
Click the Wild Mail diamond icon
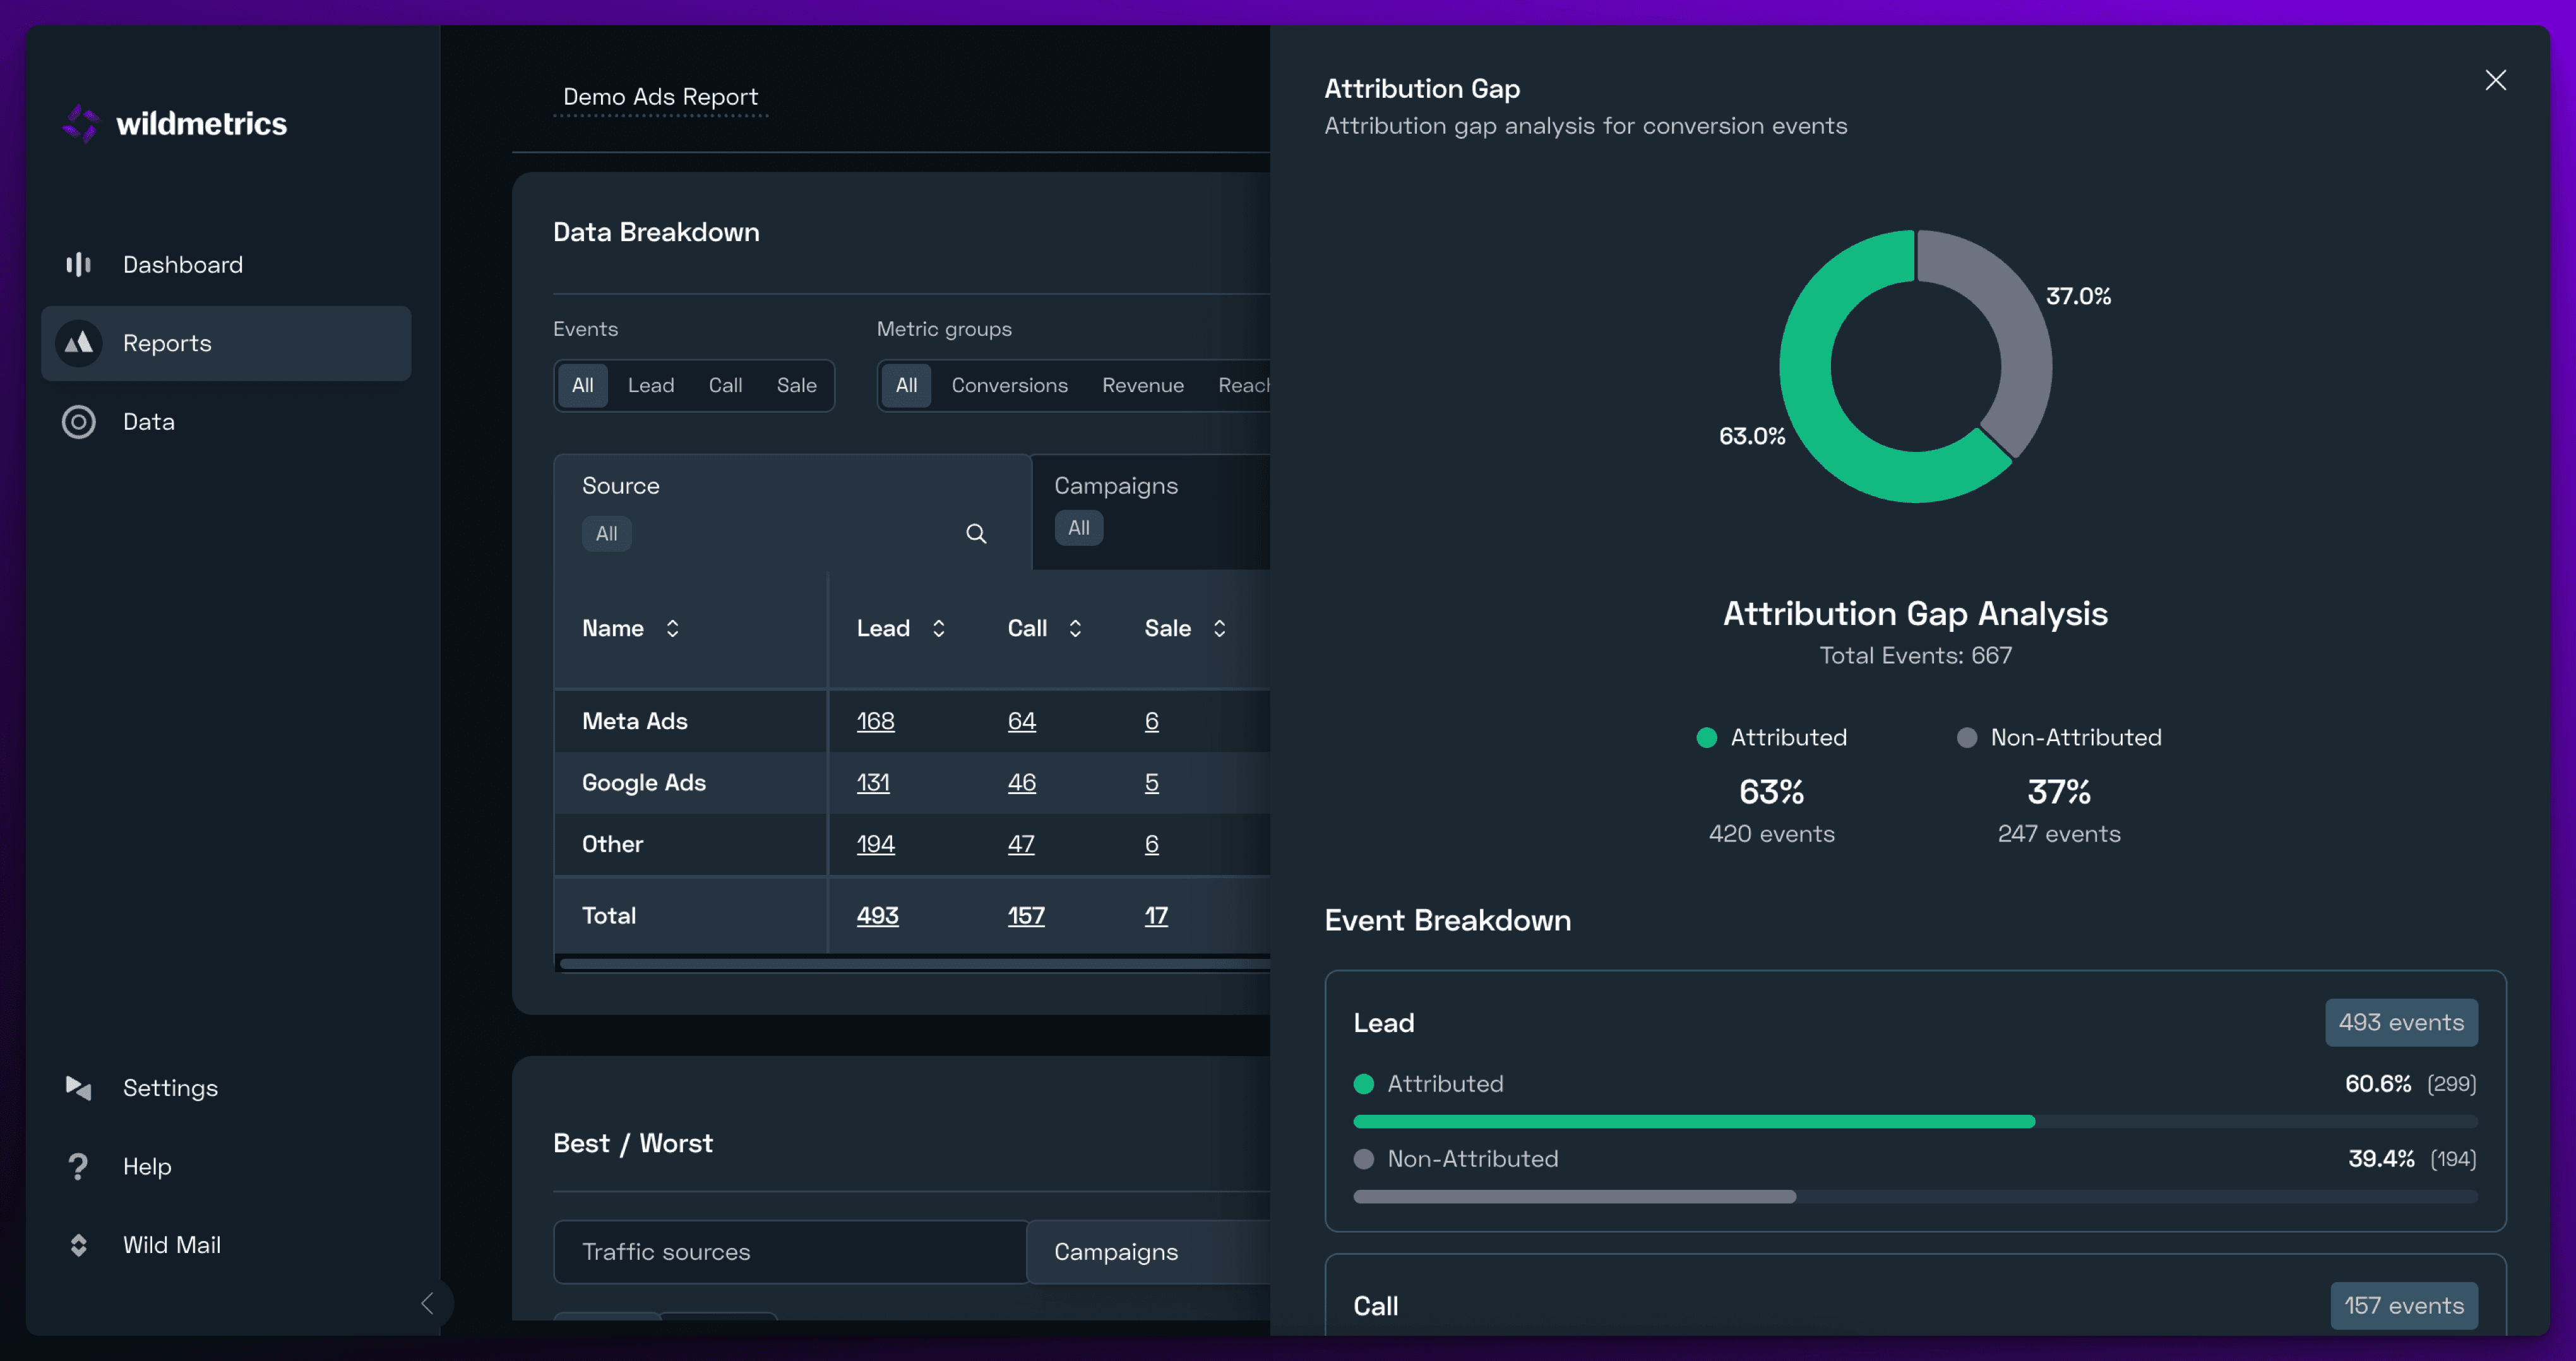tap(78, 1245)
